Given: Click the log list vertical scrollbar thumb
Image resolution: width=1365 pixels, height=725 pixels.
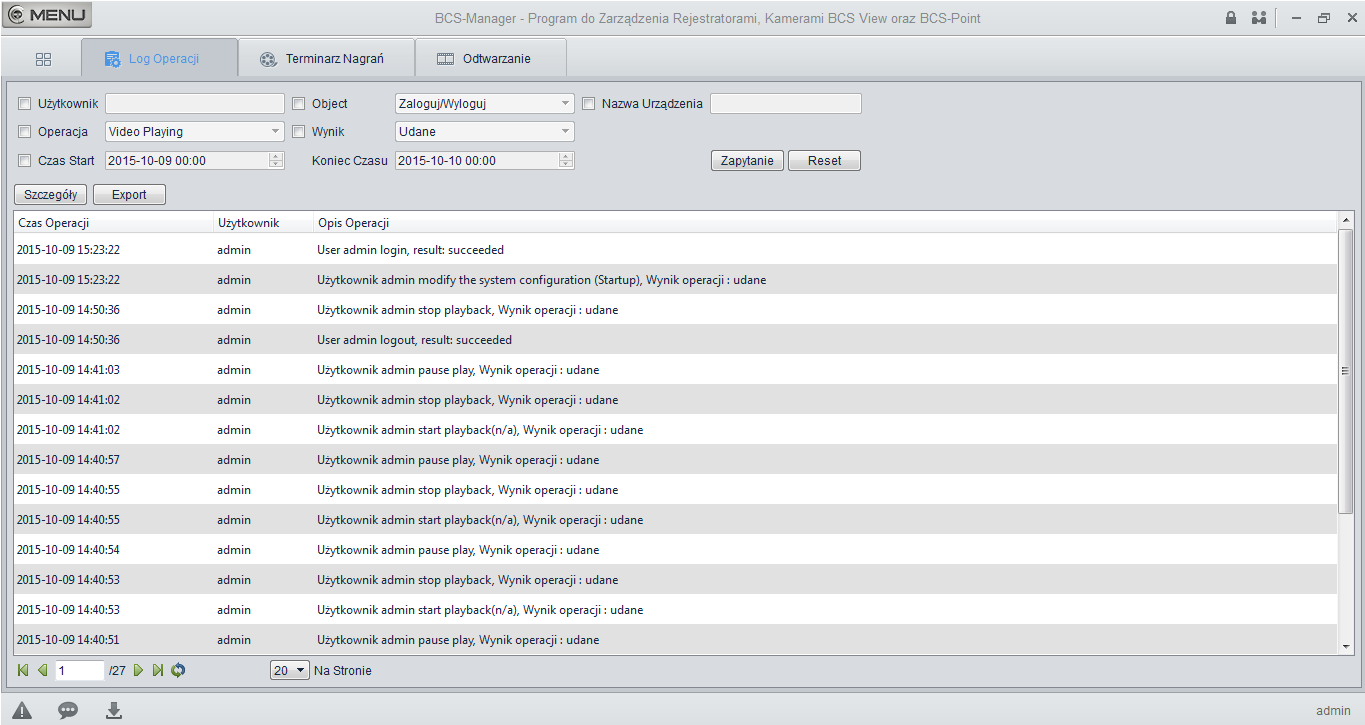Looking at the screenshot, I should (x=1345, y=371).
